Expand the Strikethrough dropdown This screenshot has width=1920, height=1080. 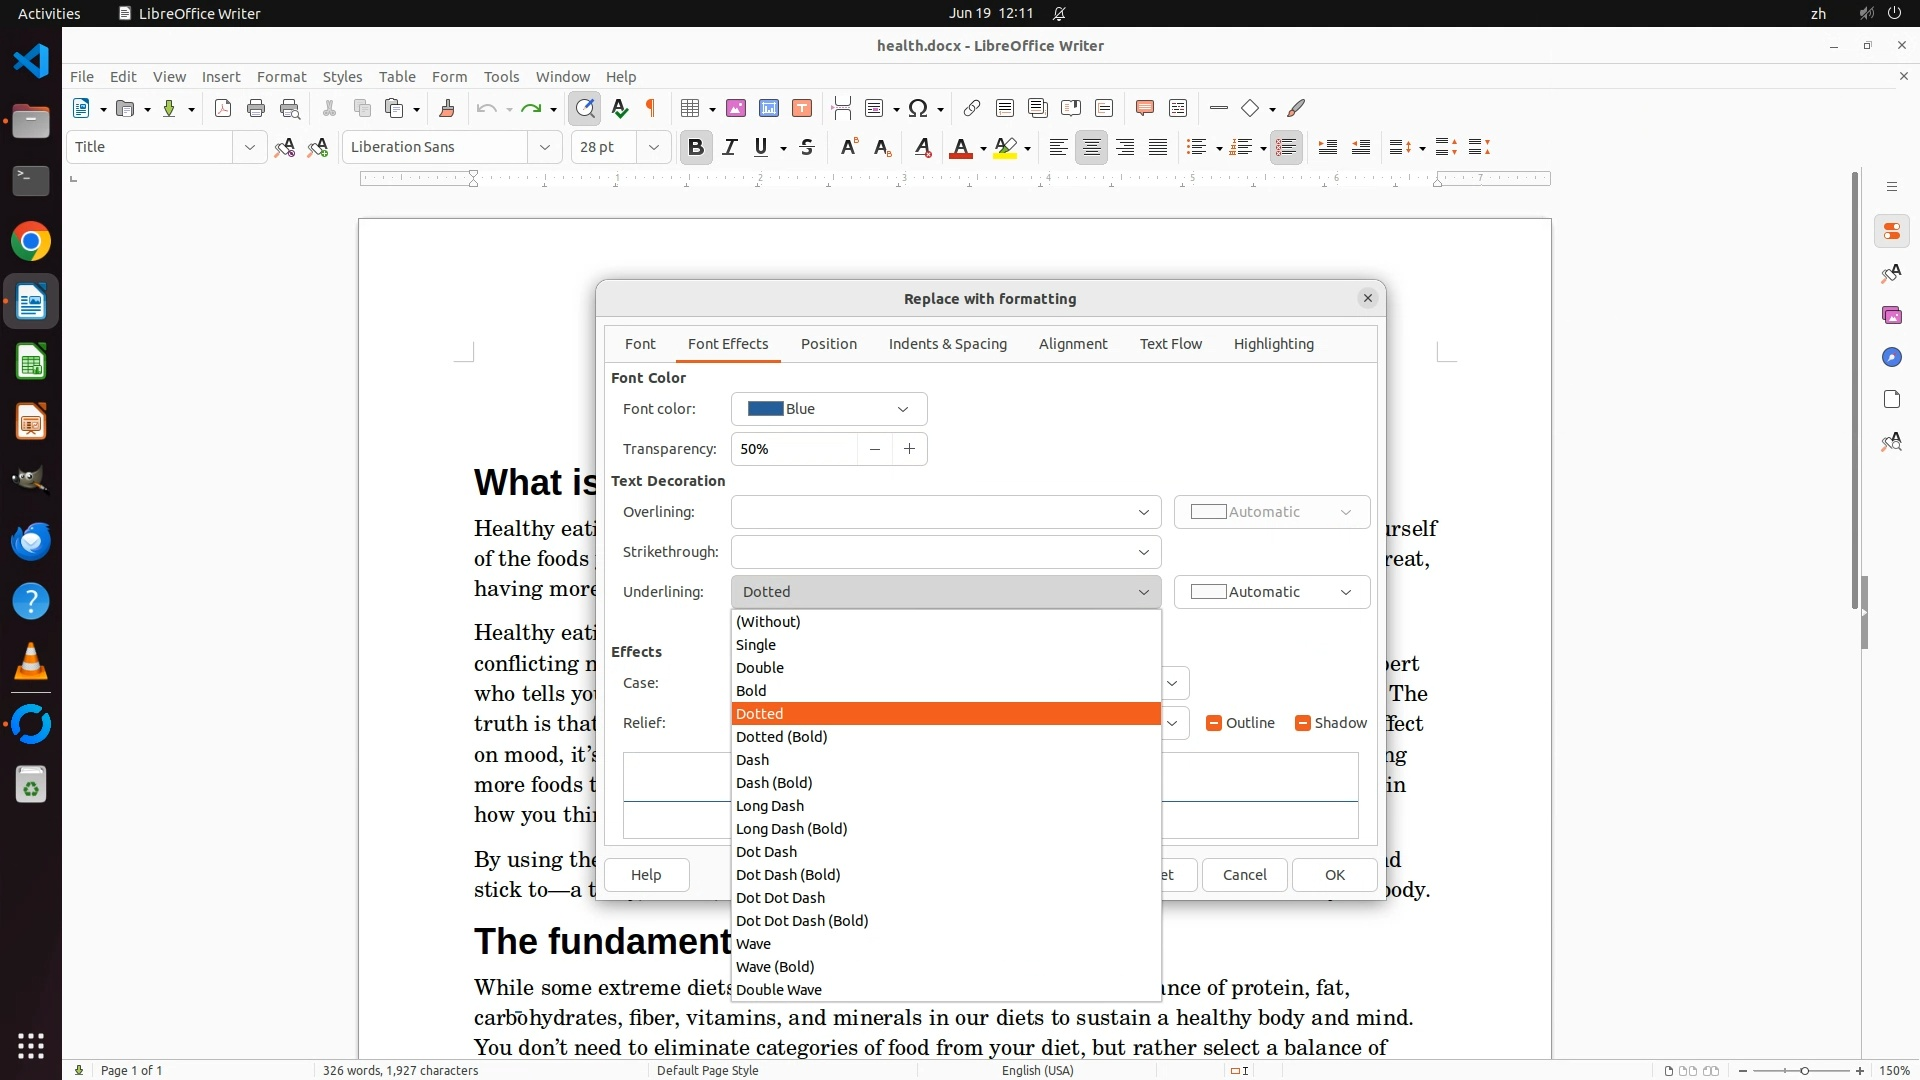coord(945,552)
